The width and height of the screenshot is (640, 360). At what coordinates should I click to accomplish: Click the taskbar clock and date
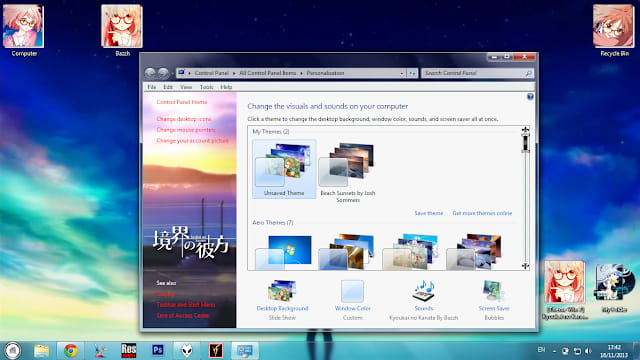click(614, 351)
